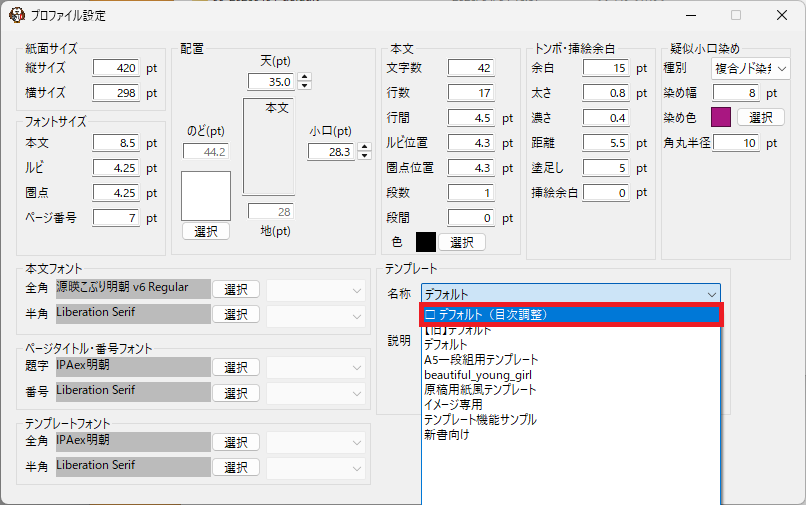Click the 段間 input field

[x=471, y=218]
